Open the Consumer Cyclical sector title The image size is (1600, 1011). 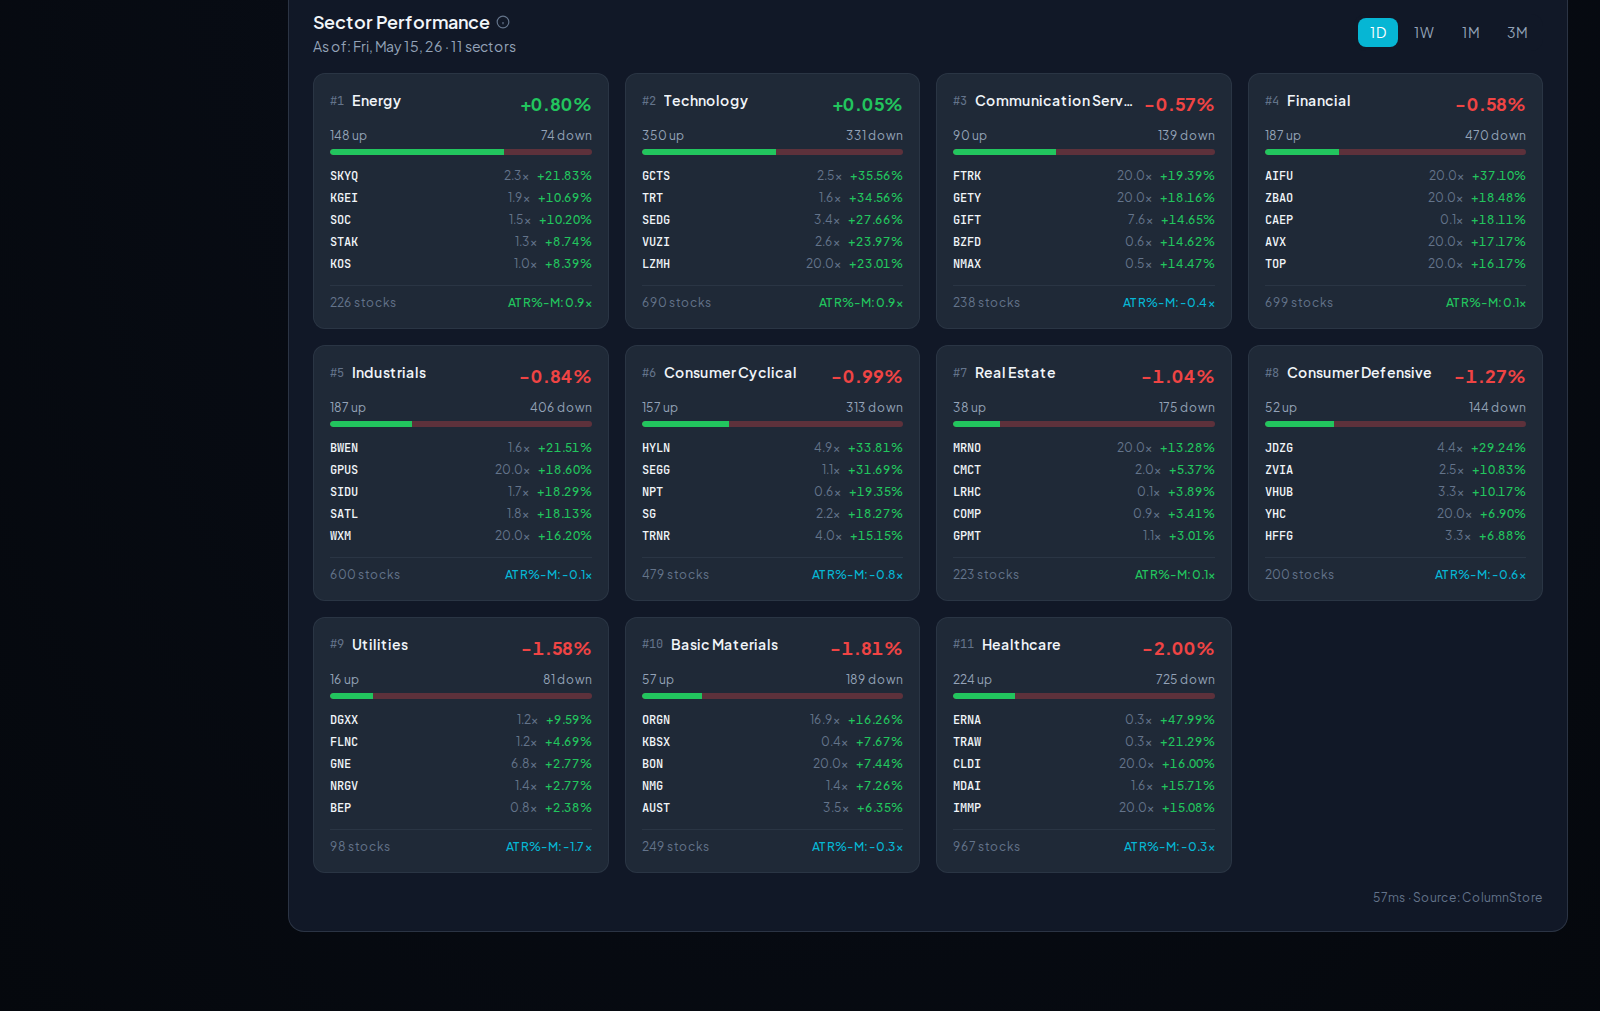[x=730, y=373]
